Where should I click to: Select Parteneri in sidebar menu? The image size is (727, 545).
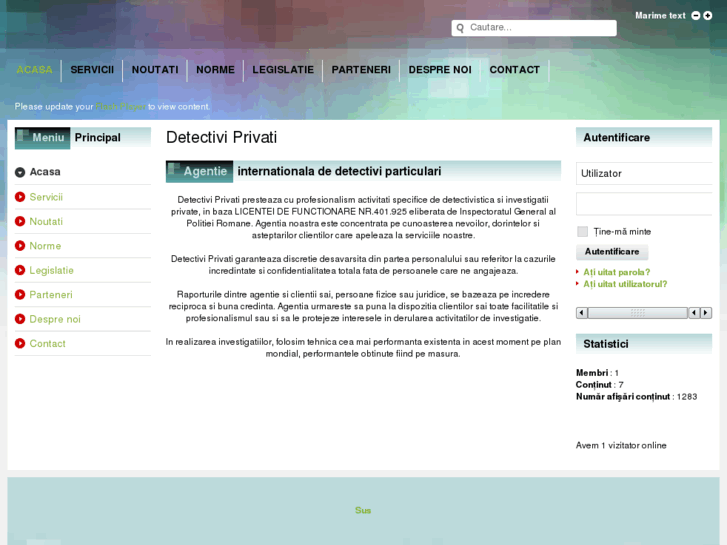pyautogui.click(x=51, y=295)
